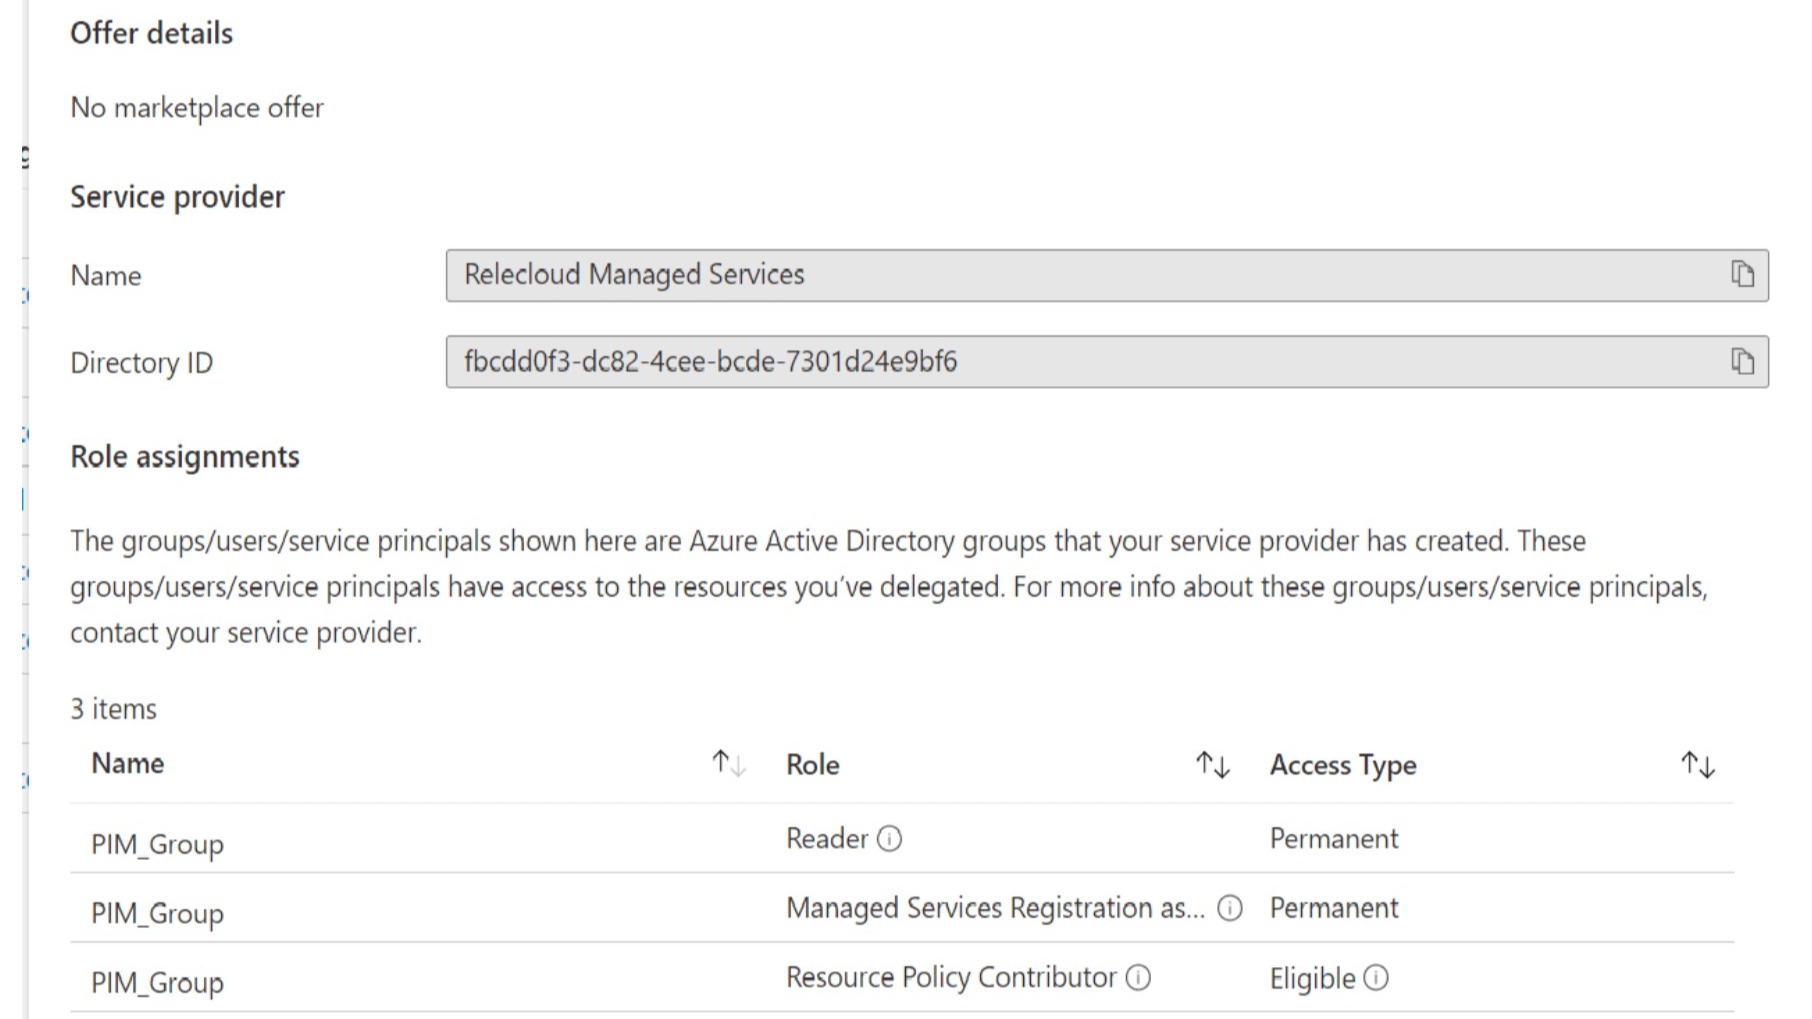
Task: Sort table using Role column arrows
Action: [x=1212, y=765]
